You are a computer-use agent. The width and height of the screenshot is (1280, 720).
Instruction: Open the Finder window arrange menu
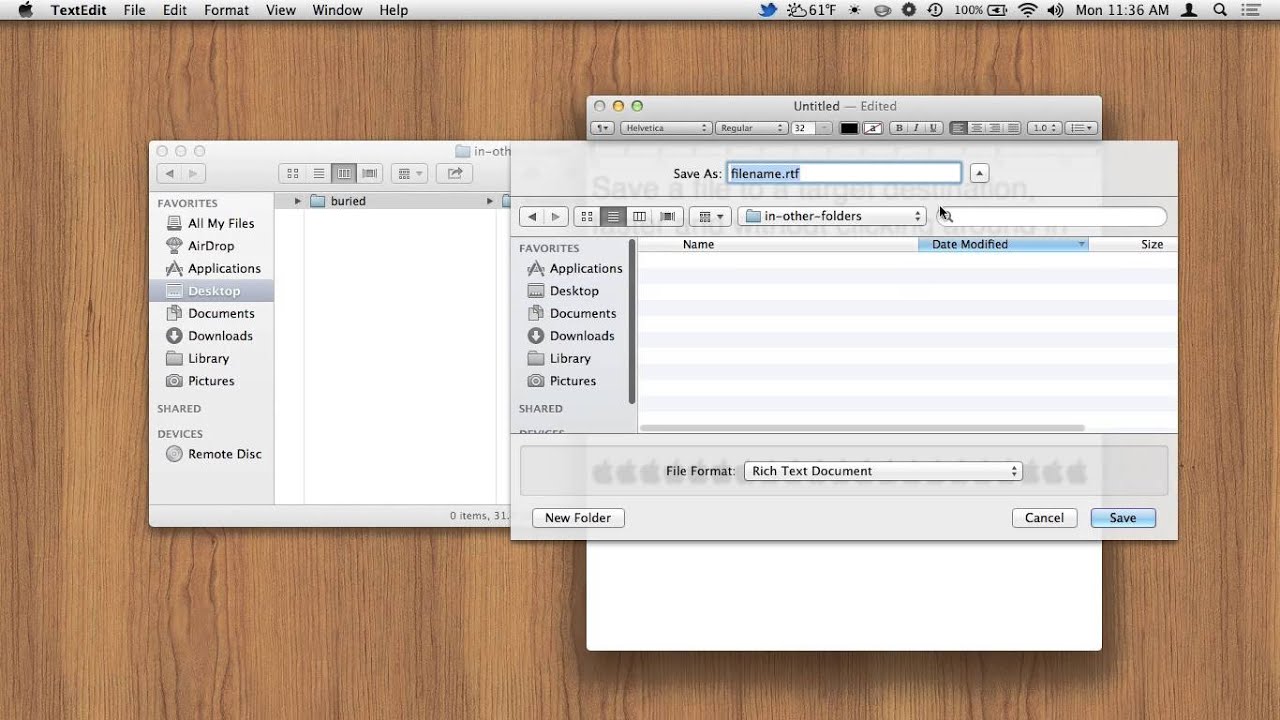[410, 173]
